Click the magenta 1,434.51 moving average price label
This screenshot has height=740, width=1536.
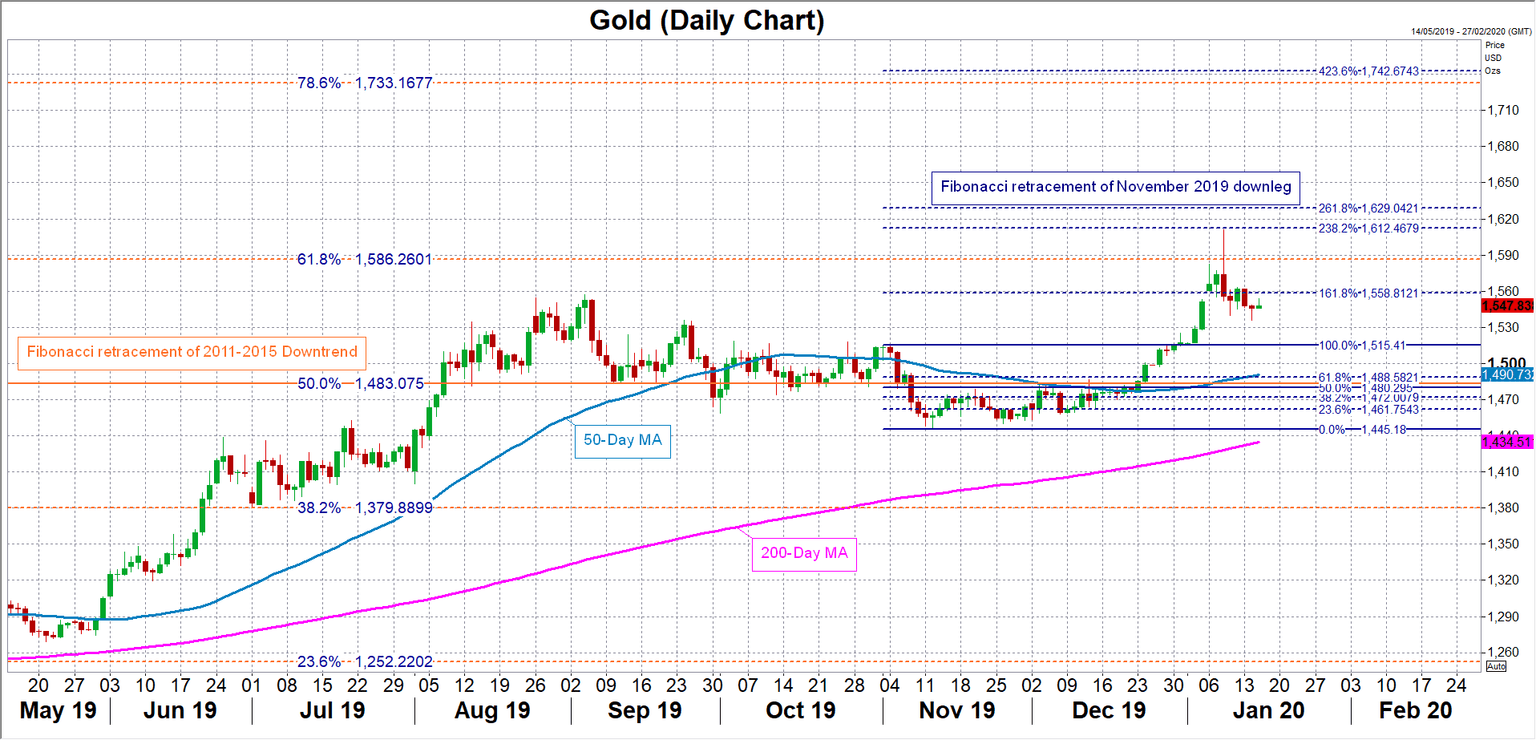[x=1508, y=440]
